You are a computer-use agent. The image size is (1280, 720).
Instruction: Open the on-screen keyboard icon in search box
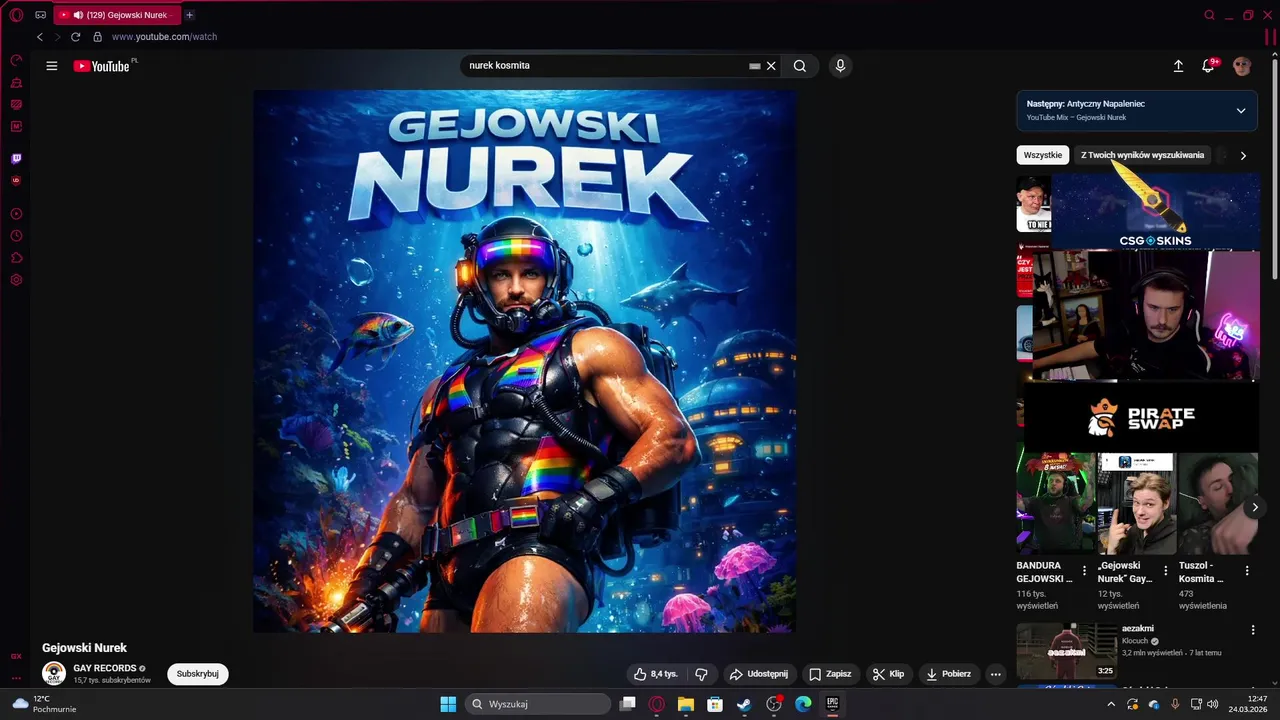pyautogui.click(x=755, y=66)
